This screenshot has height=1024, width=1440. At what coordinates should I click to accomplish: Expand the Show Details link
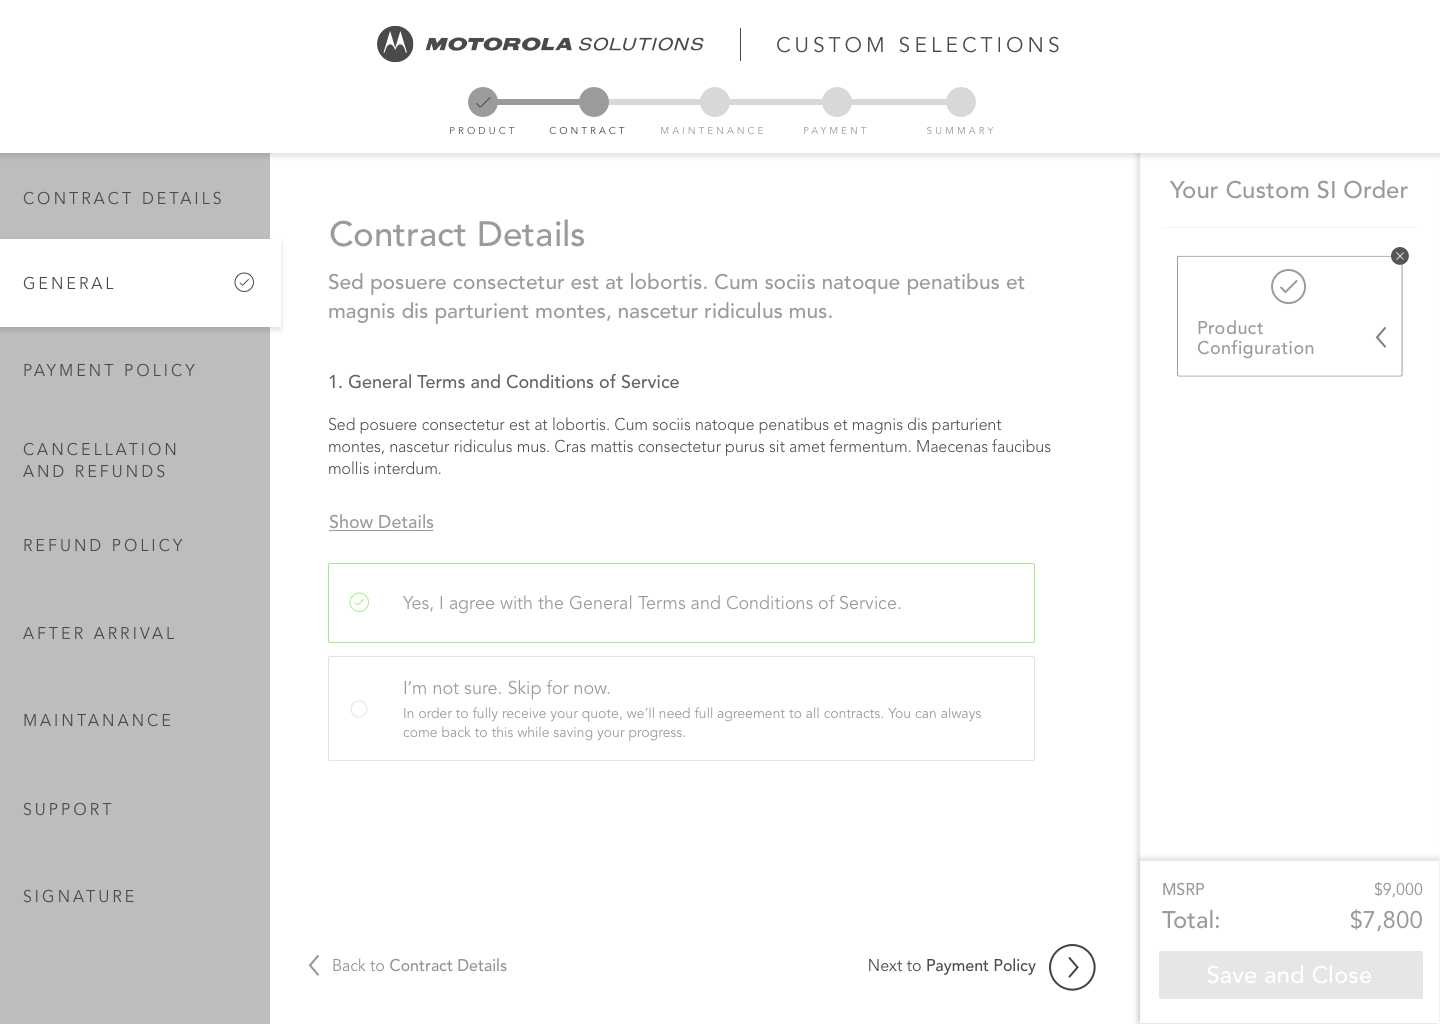[381, 522]
